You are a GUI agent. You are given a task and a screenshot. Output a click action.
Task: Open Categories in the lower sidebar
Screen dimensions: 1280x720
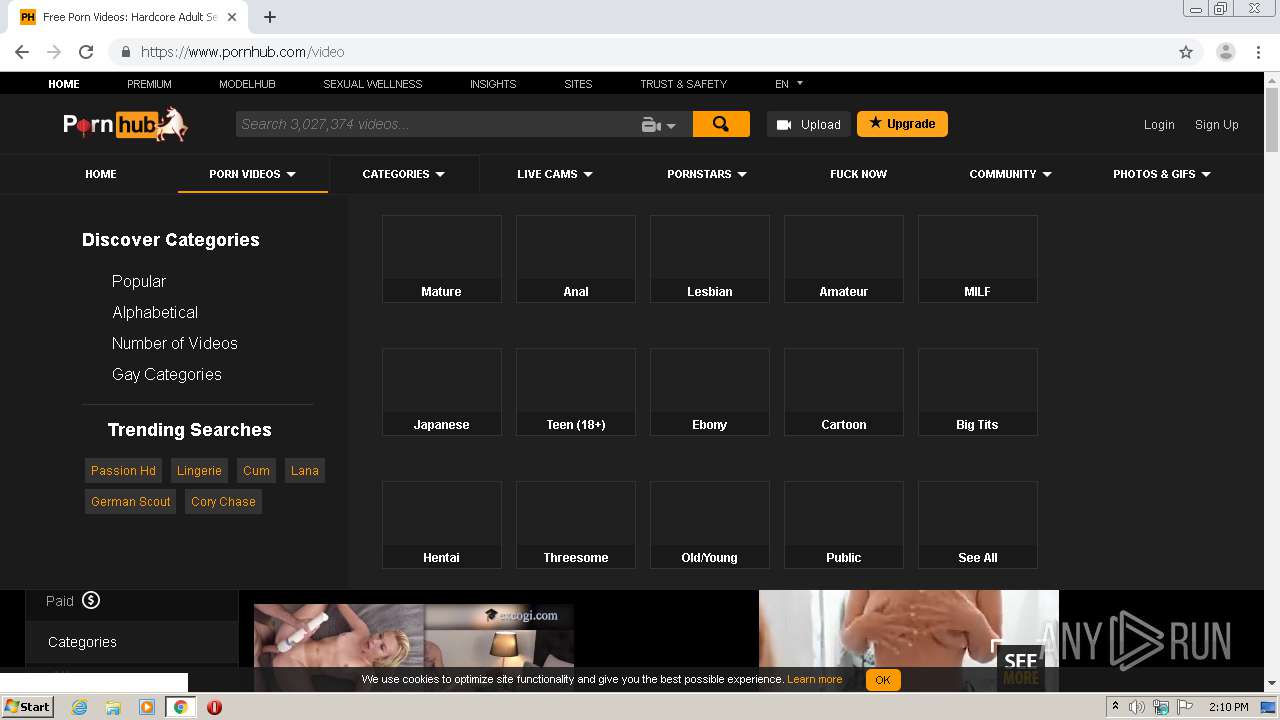click(x=82, y=642)
